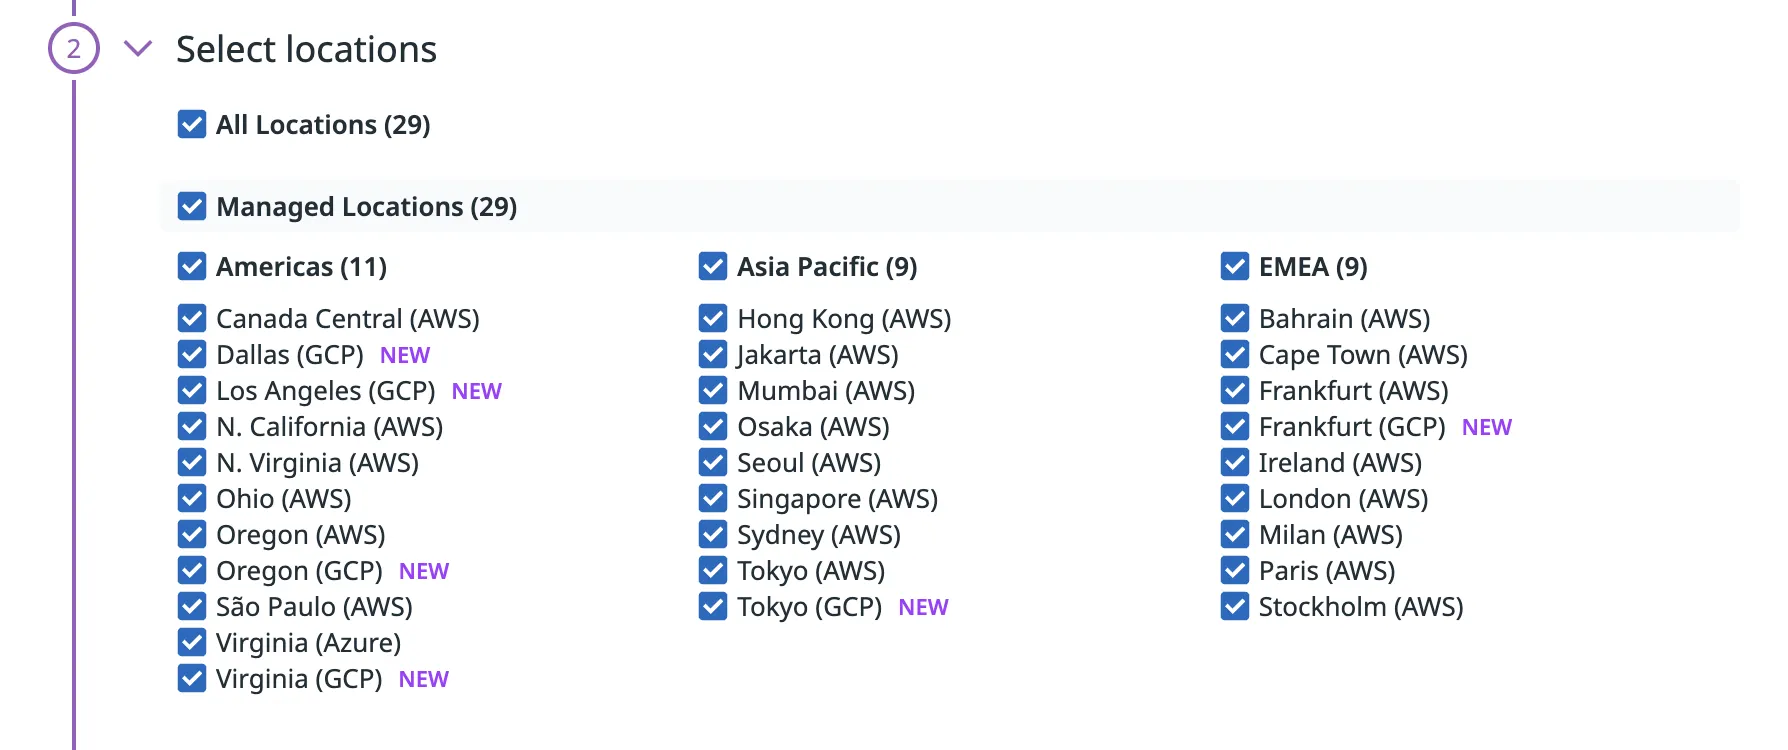The height and width of the screenshot is (750, 1788).
Task: Uncheck Canada Central (AWS) location
Action: point(192,318)
